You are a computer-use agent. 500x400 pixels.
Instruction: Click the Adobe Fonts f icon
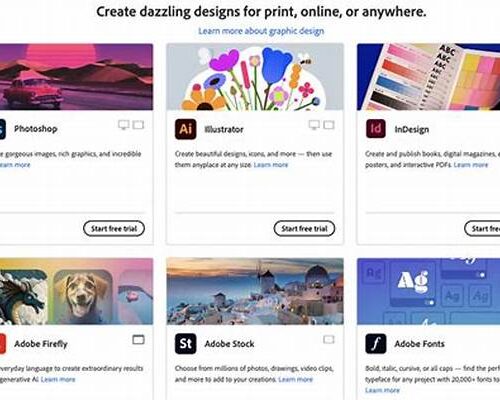(x=376, y=343)
